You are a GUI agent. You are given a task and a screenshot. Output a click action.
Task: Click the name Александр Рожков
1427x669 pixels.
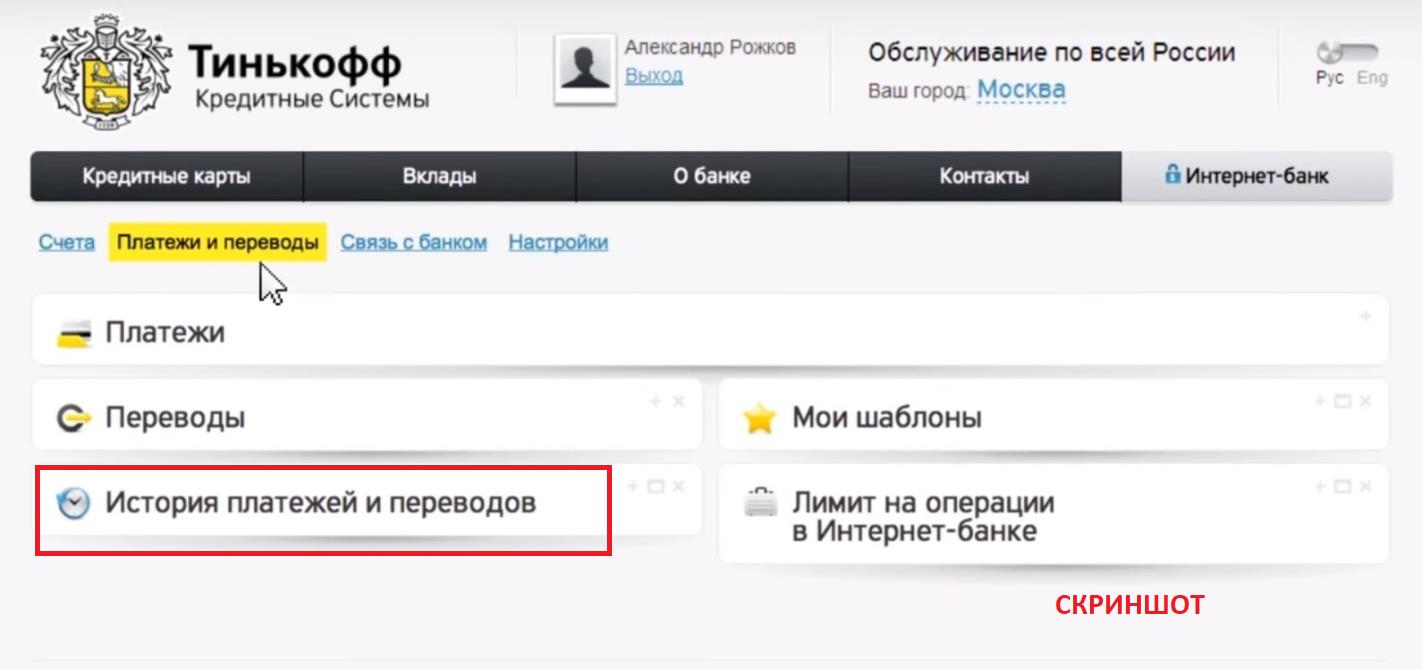[x=711, y=47]
